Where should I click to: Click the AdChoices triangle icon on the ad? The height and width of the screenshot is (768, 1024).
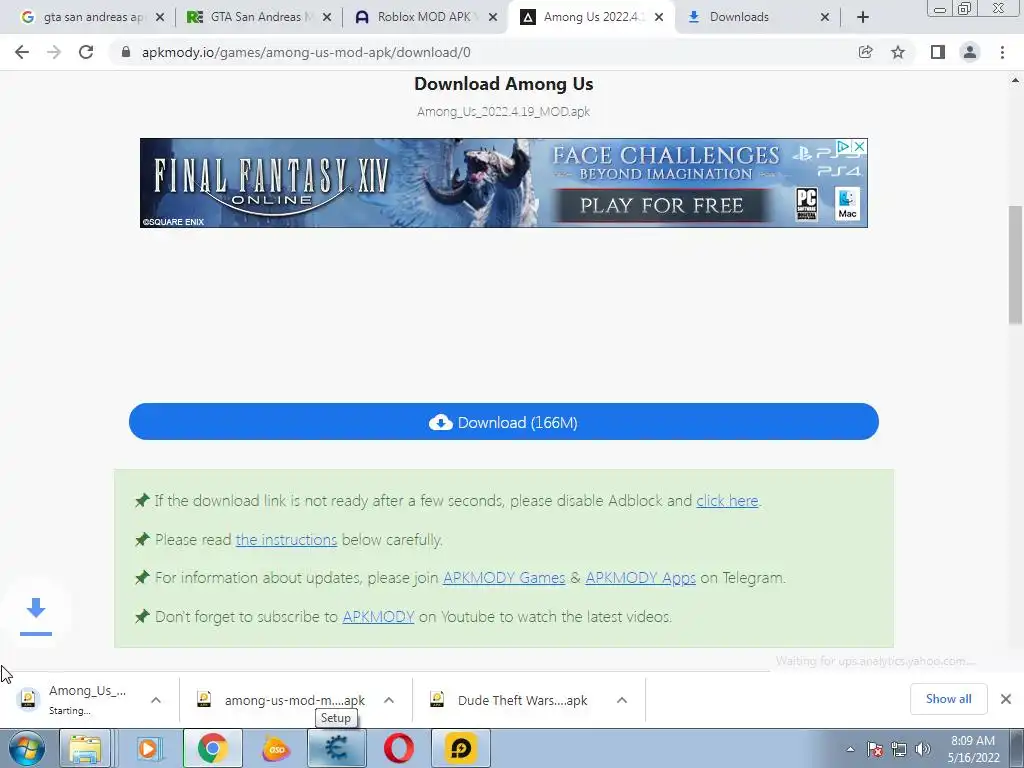coord(844,146)
